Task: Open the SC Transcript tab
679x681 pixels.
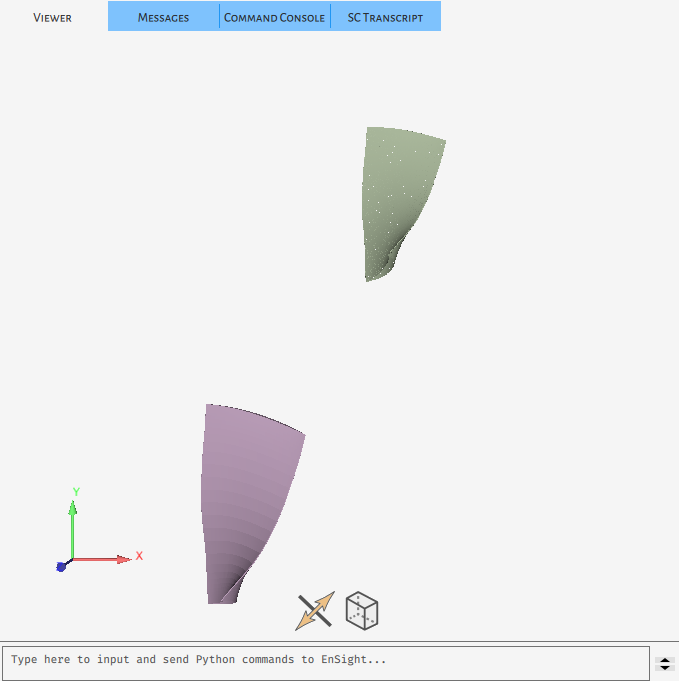Action: click(385, 17)
